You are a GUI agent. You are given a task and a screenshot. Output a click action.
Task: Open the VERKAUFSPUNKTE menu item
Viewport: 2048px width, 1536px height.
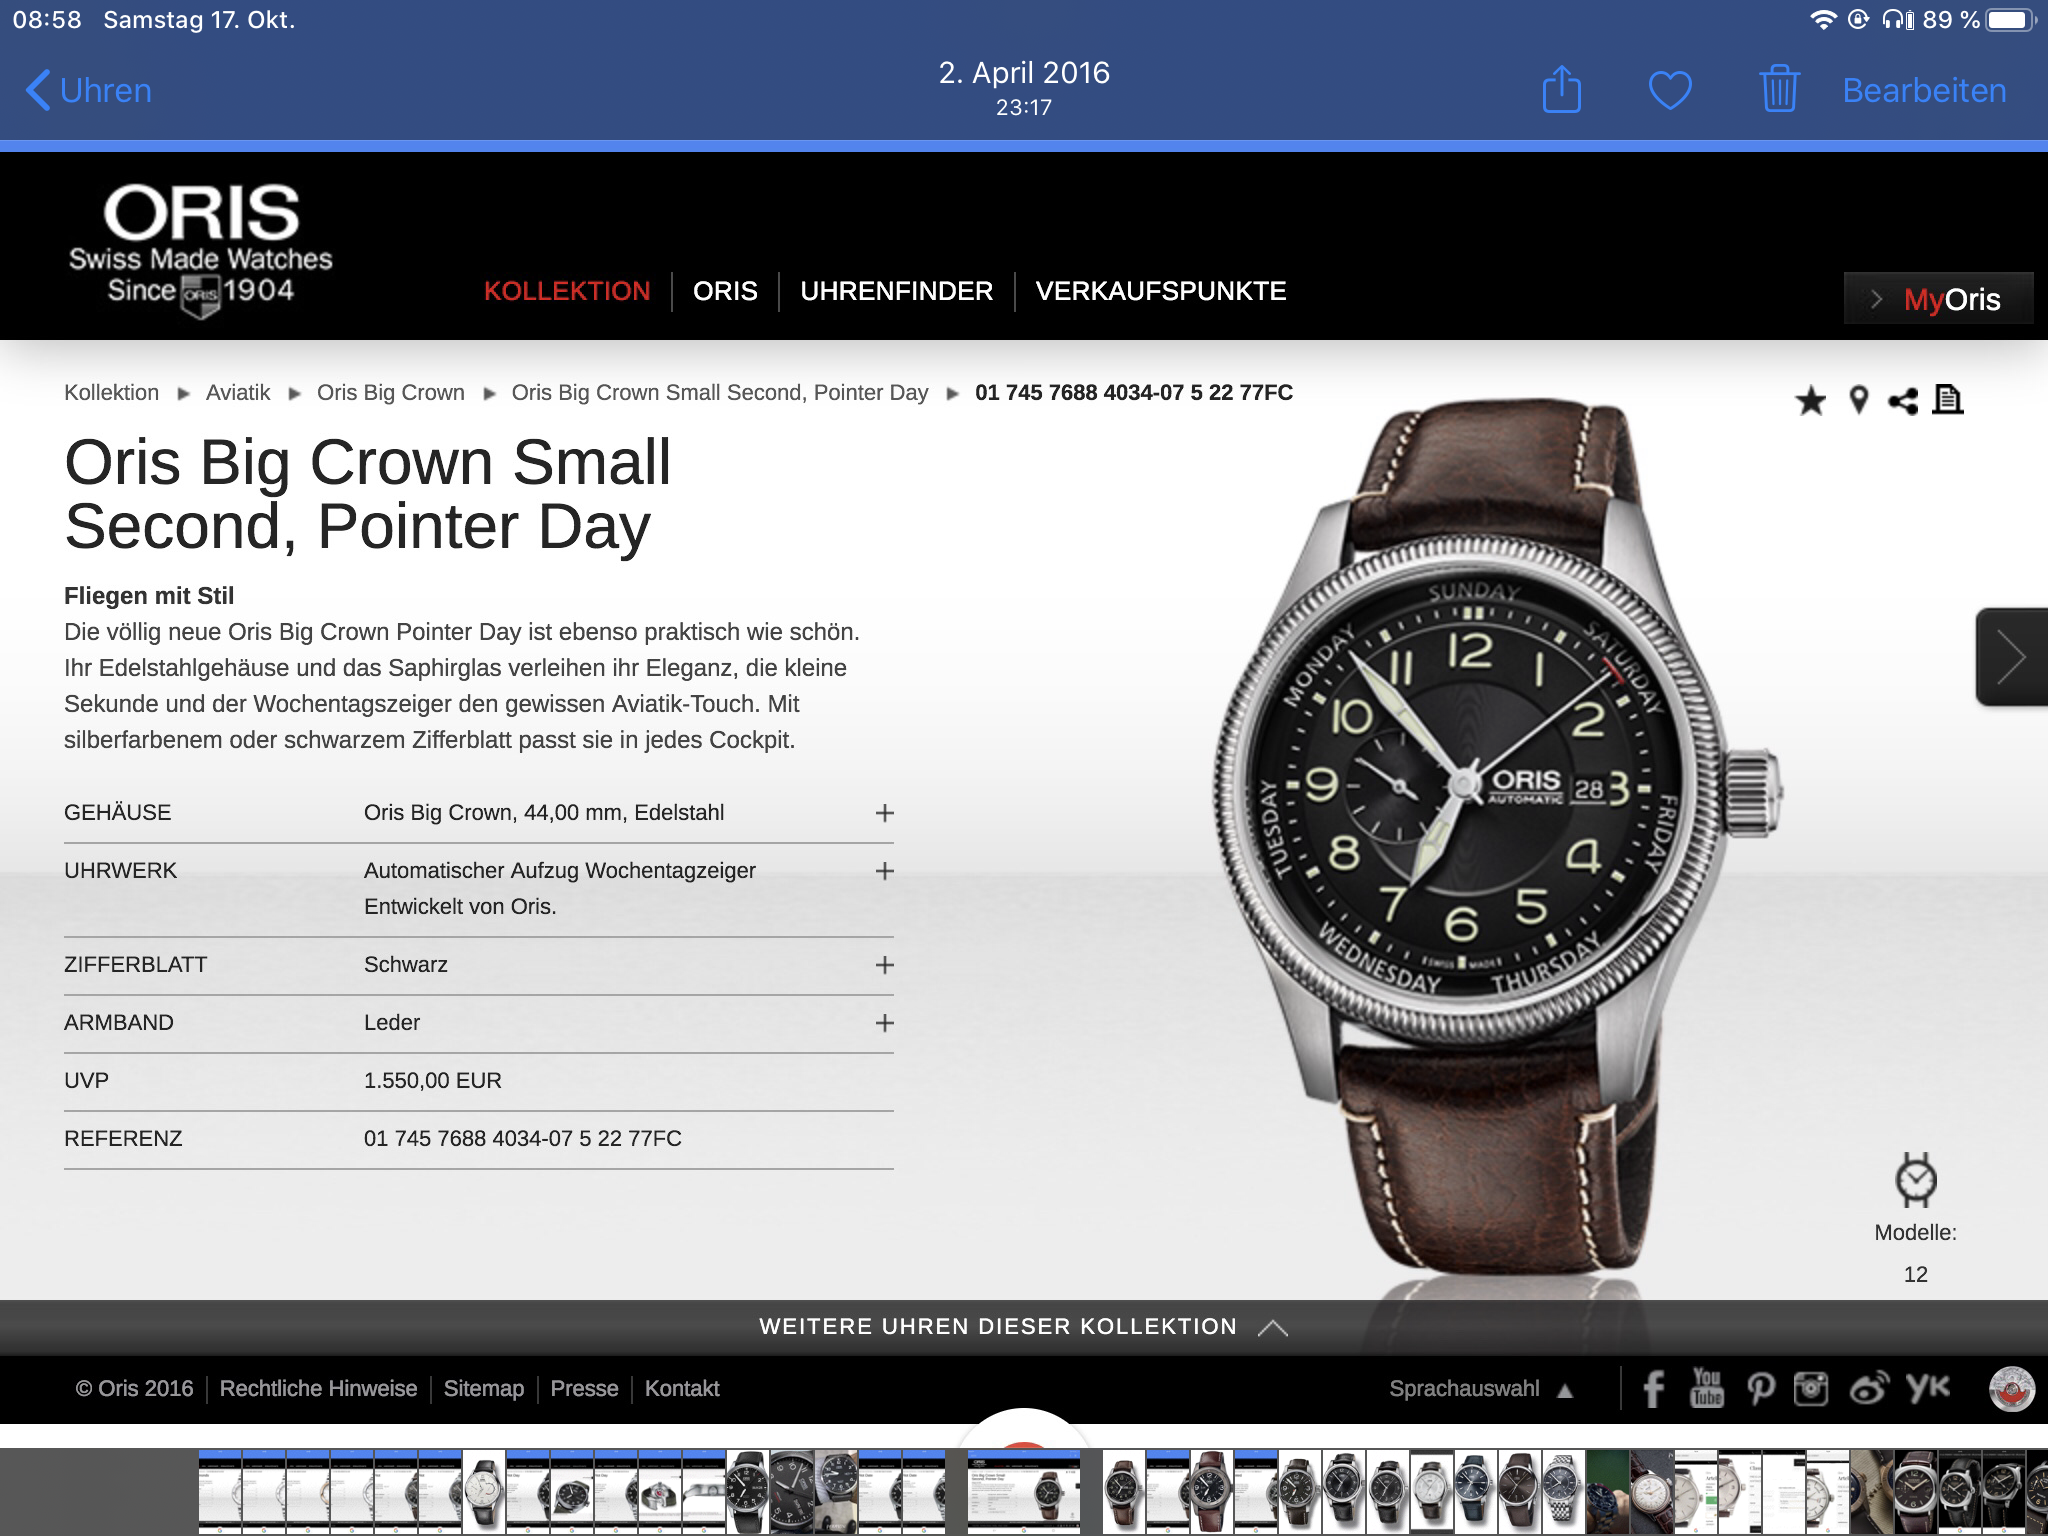(1161, 291)
